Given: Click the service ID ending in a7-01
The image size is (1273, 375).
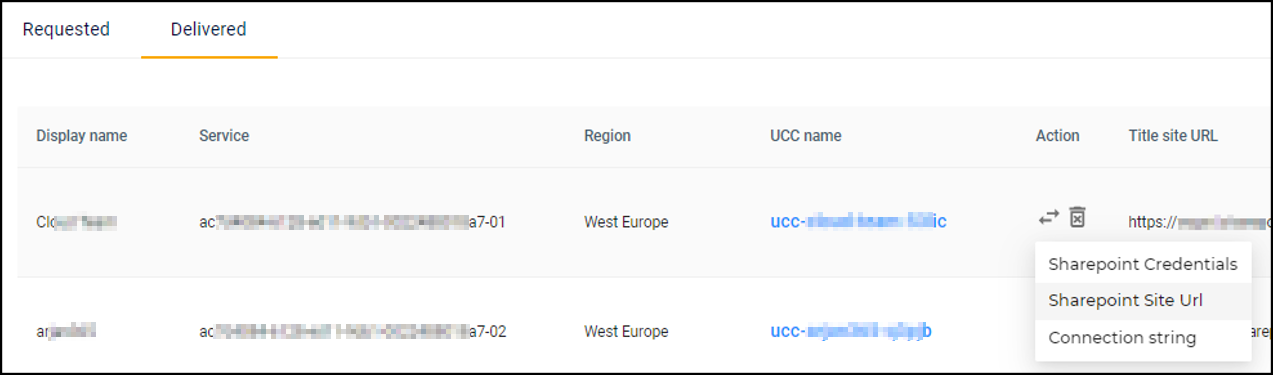Looking at the screenshot, I should click(352, 222).
